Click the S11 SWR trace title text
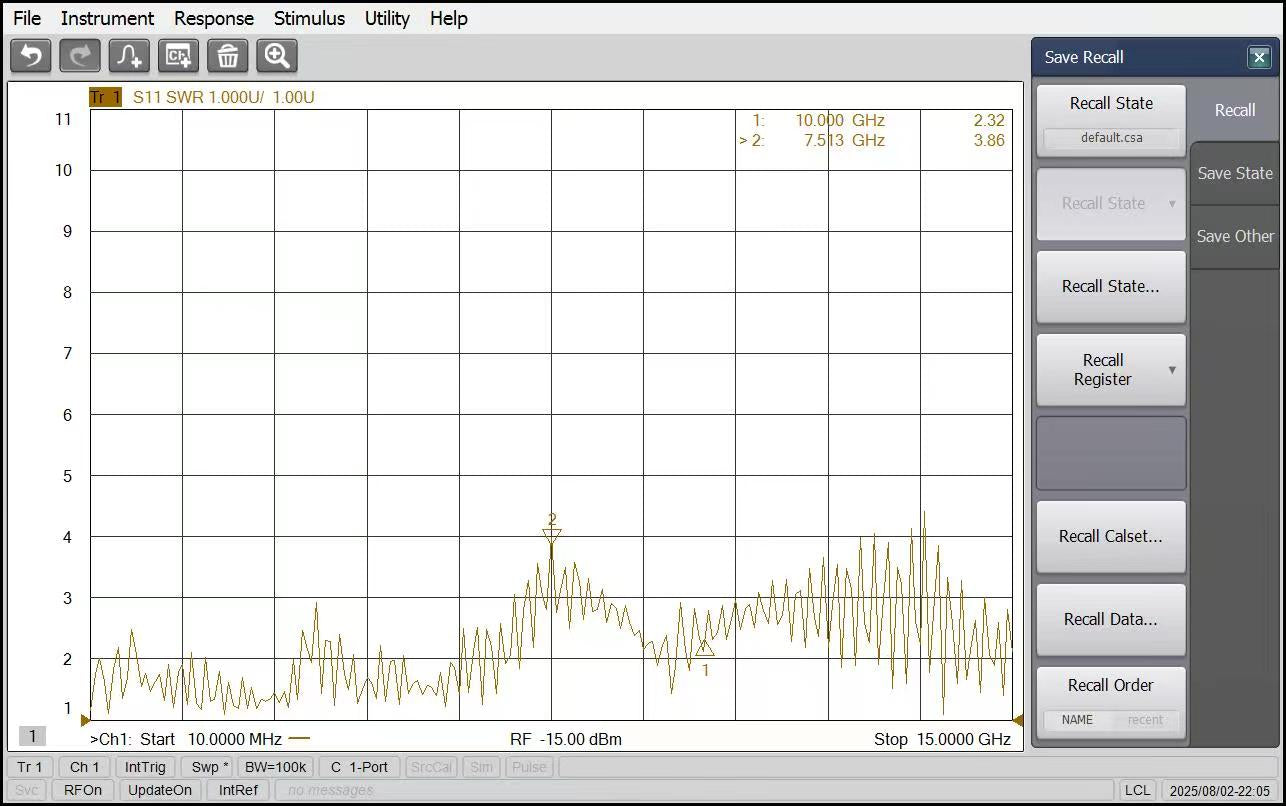Image resolution: width=1286 pixels, height=806 pixels. (x=224, y=97)
